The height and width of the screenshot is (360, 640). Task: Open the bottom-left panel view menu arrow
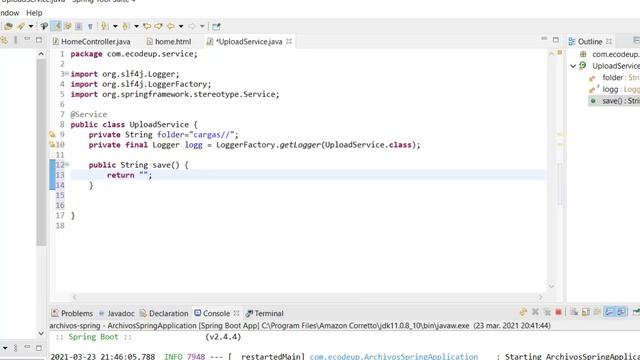(x=5, y=348)
